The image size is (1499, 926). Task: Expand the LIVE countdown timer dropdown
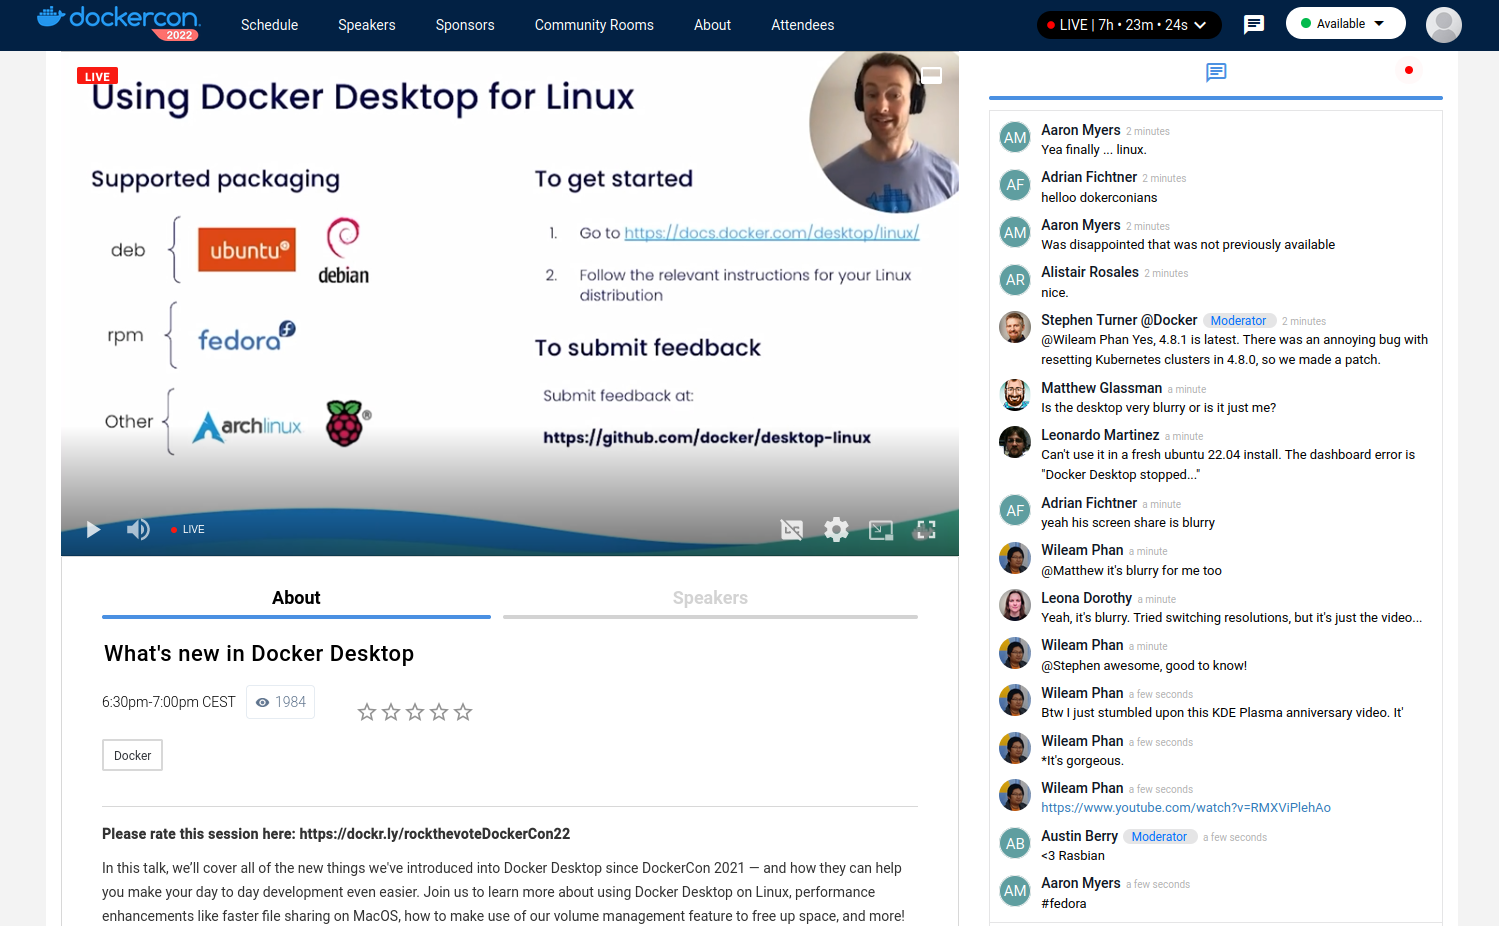point(1128,25)
